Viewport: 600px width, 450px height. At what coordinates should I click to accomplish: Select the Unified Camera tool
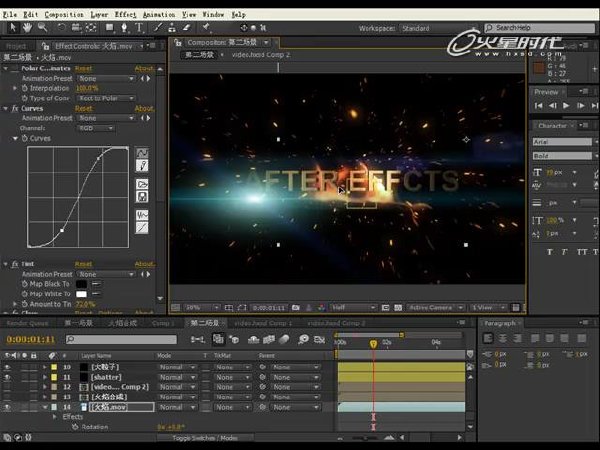coord(76,28)
